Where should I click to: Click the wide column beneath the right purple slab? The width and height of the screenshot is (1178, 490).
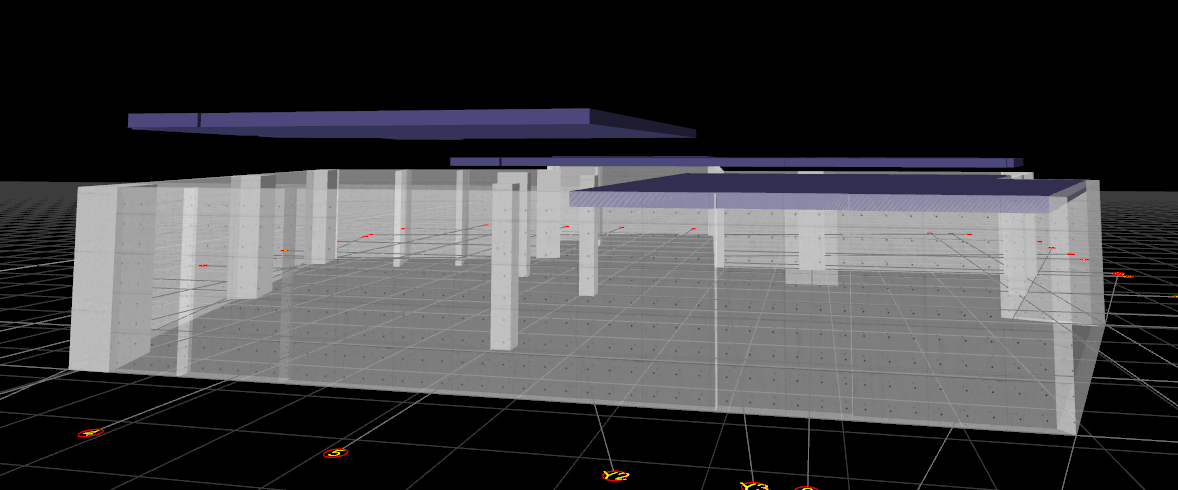pos(811,245)
